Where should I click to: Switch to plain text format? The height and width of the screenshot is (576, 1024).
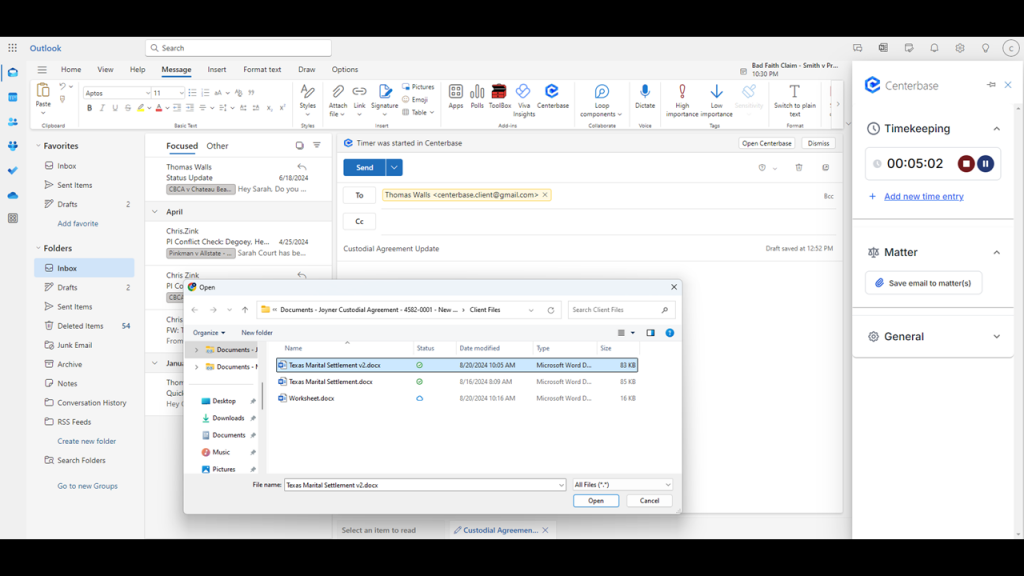(795, 101)
